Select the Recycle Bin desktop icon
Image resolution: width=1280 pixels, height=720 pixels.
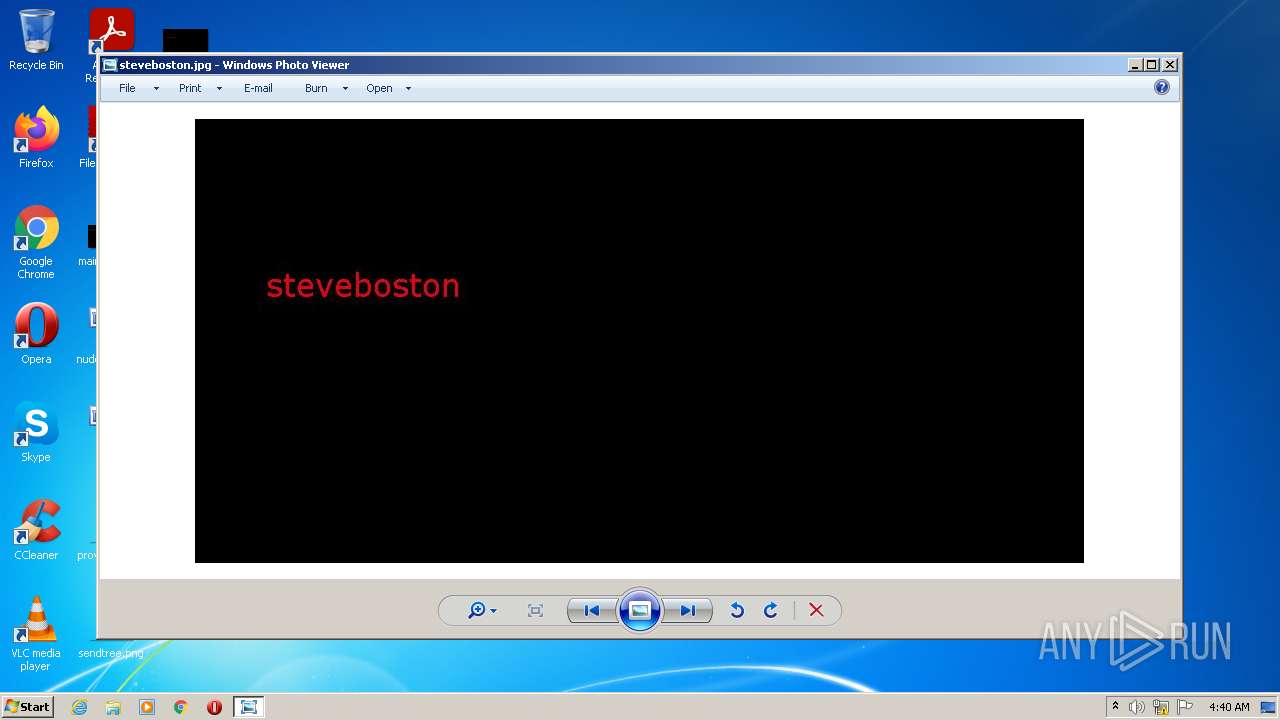[x=36, y=40]
